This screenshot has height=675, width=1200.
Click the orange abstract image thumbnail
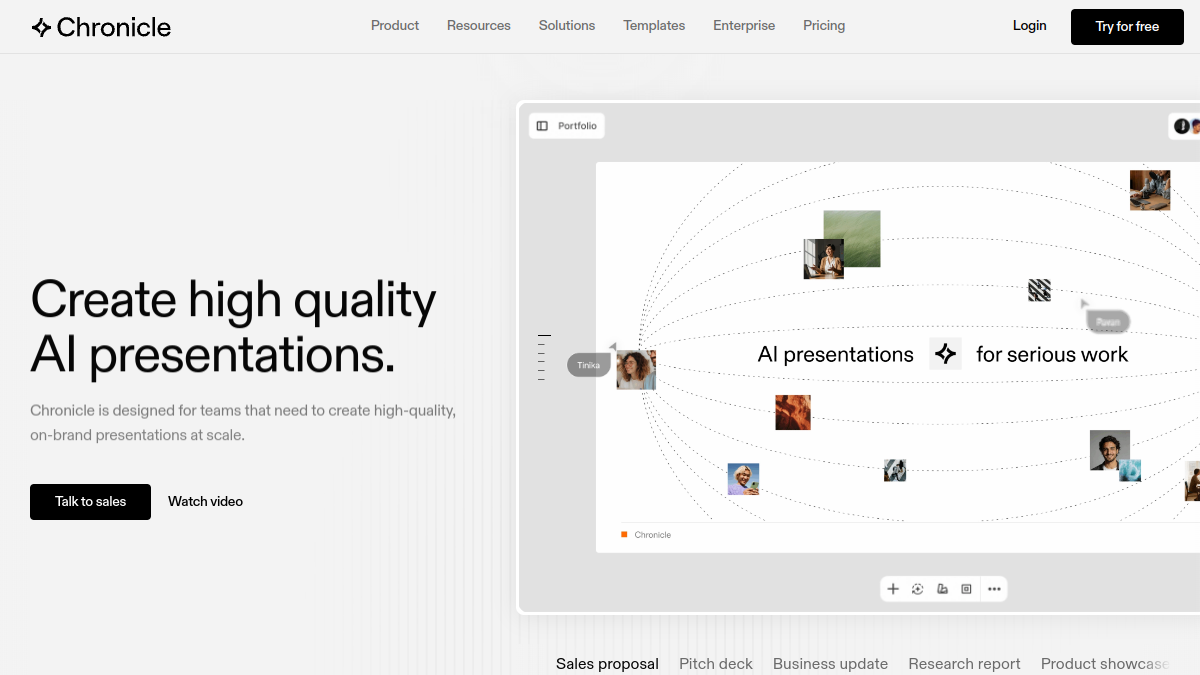793,412
